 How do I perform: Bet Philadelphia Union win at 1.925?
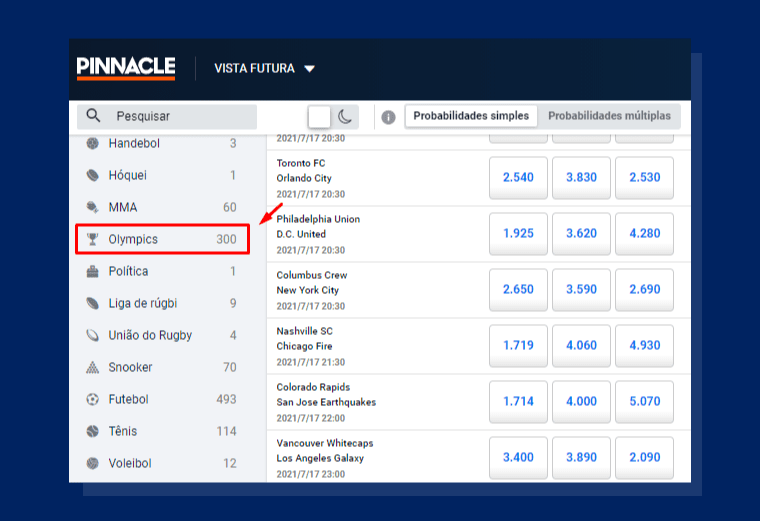coord(518,234)
